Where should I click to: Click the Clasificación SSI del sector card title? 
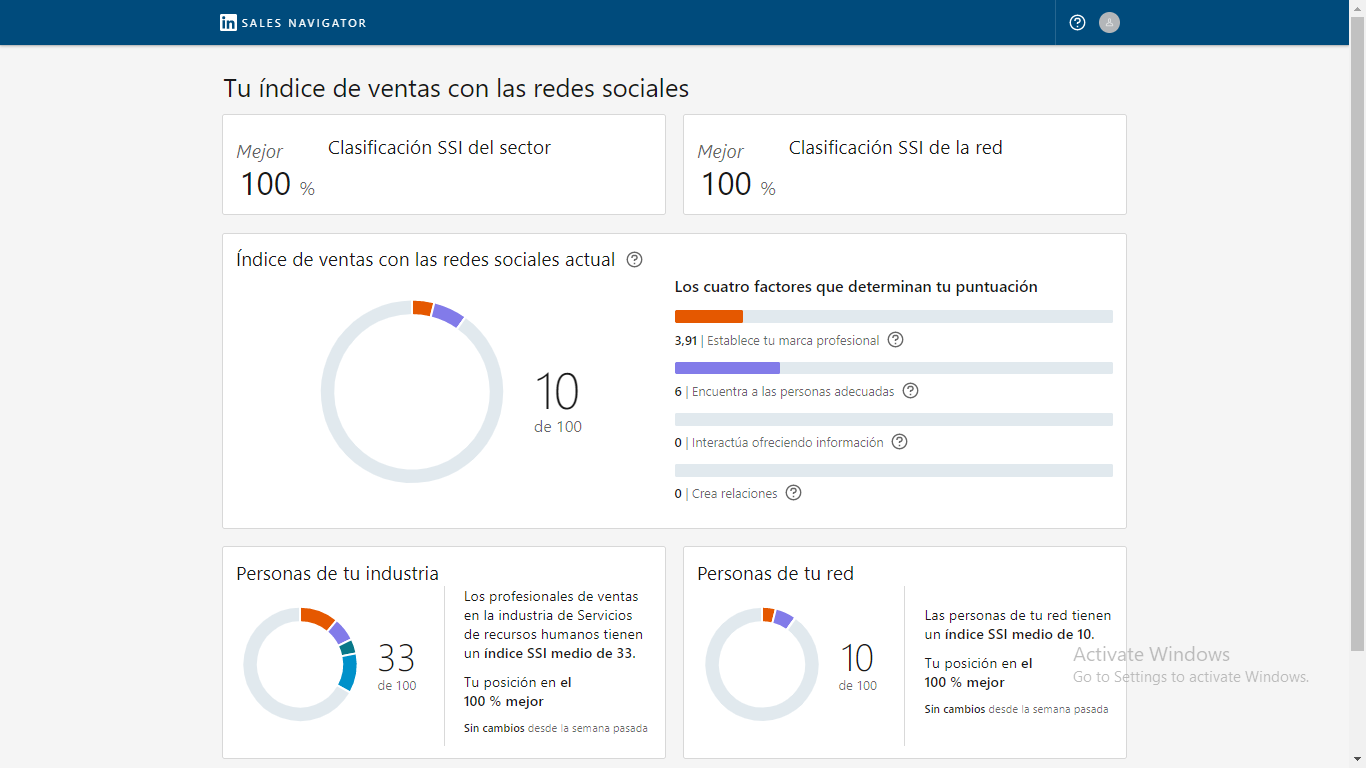coord(439,148)
